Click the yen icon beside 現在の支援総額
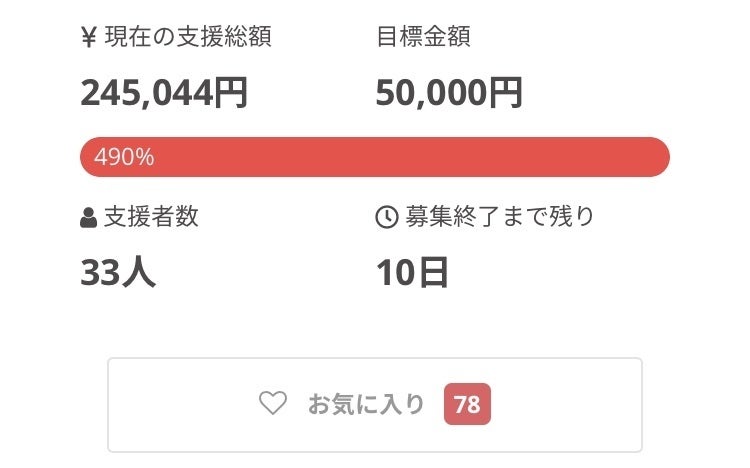Image resolution: width=750 pixels, height=468 pixels. click(88, 38)
